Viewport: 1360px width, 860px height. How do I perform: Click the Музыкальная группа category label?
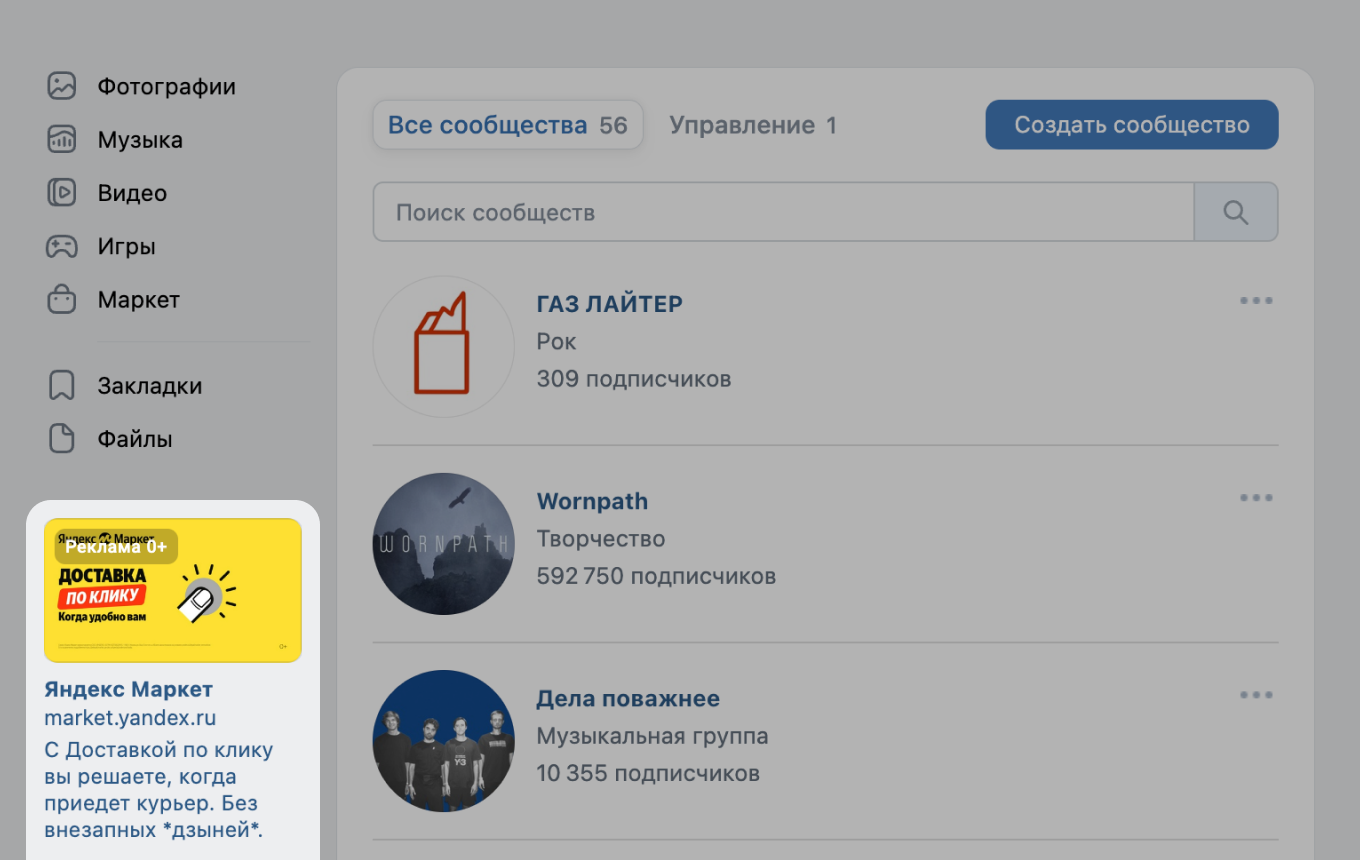[x=653, y=736]
